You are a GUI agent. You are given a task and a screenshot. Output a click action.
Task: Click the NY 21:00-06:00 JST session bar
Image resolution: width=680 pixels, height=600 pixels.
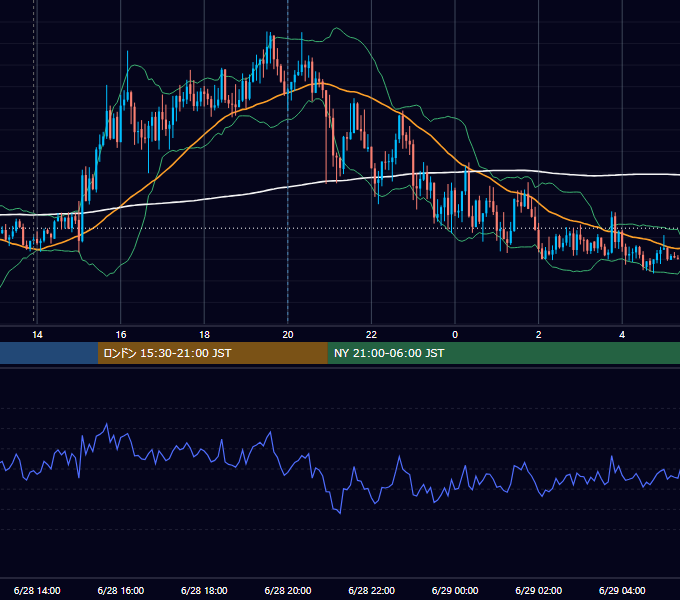pyautogui.click(x=503, y=353)
